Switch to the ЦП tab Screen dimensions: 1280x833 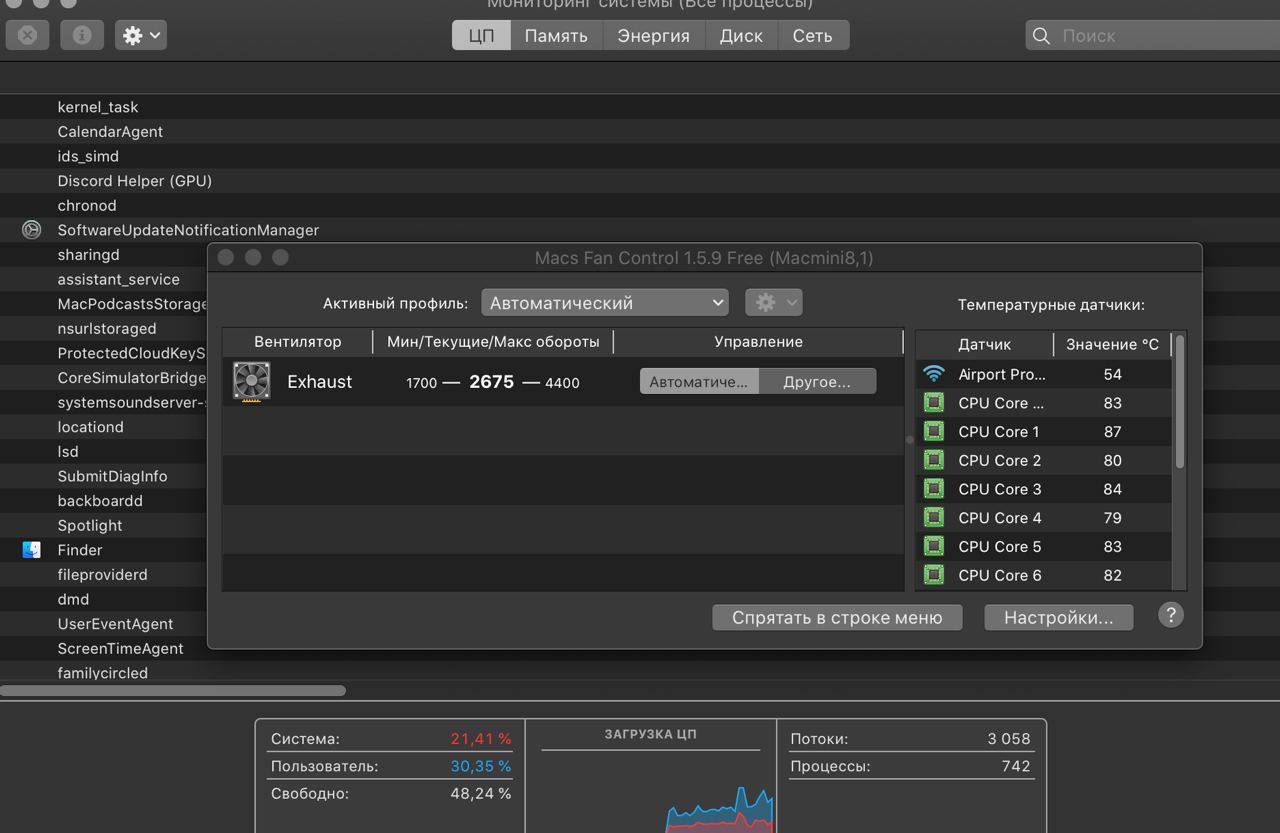coord(481,35)
